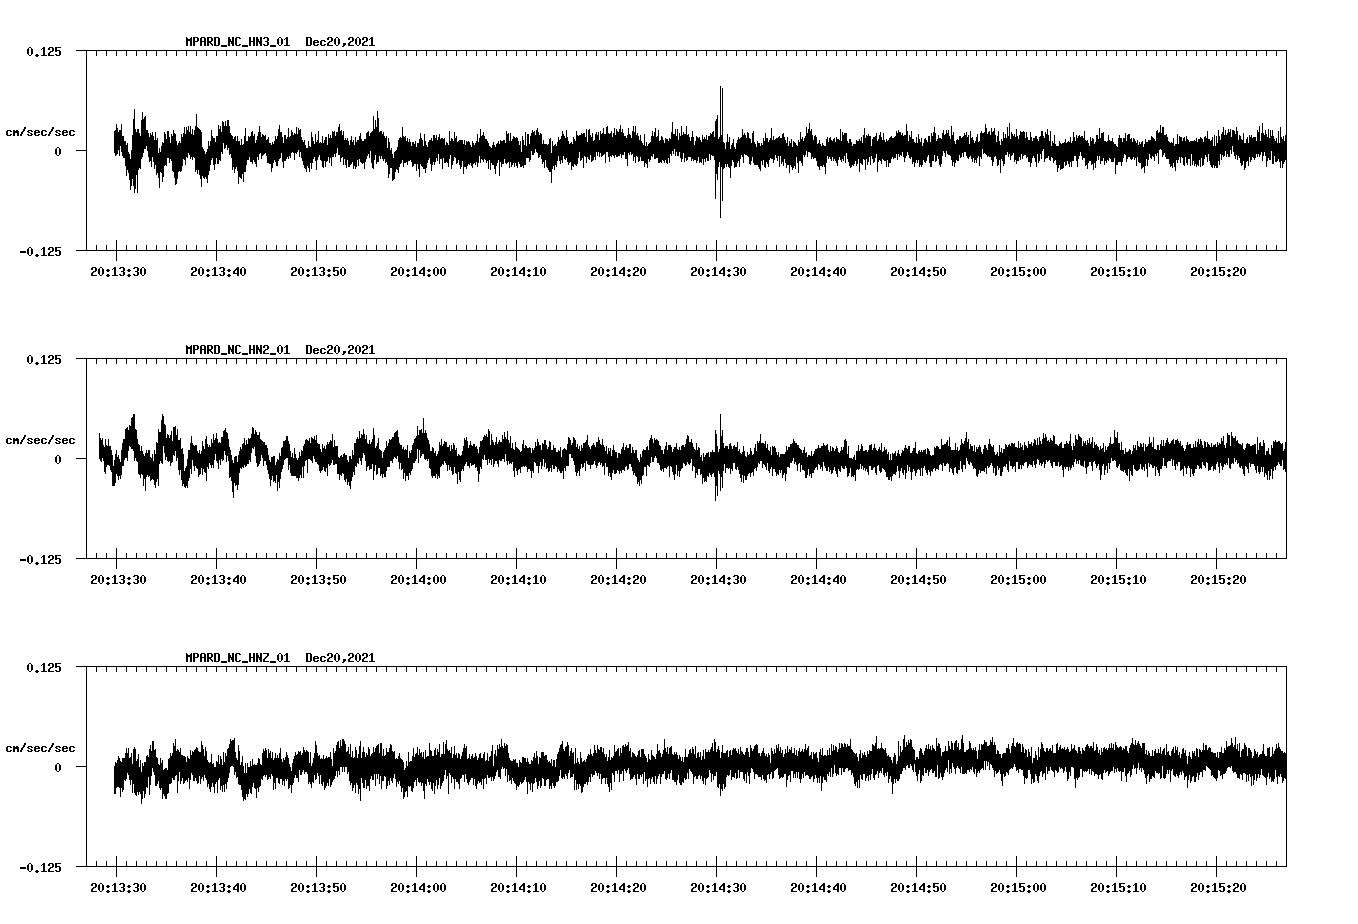This screenshot has height=924, width=1358.
Task: Click the -0.125 y-axis label on HNZ chart
Action: point(40,867)
